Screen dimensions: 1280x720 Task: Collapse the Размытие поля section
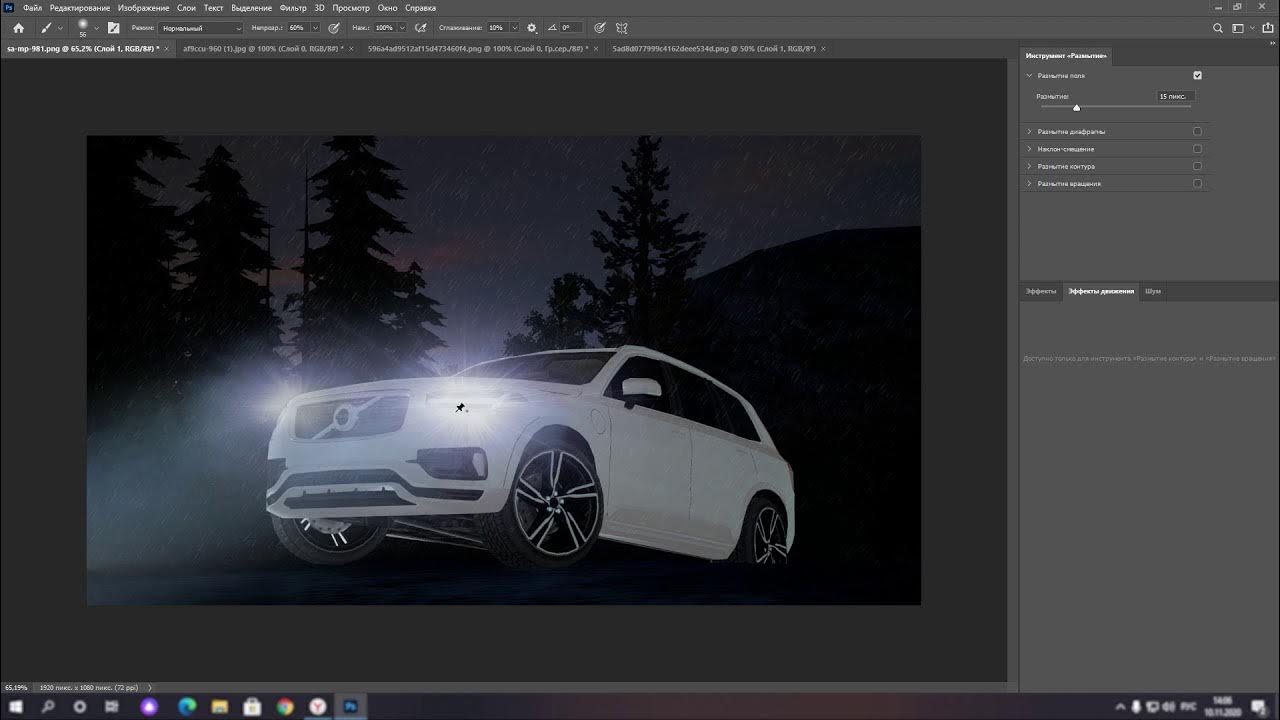click(x=1029, y=75)
